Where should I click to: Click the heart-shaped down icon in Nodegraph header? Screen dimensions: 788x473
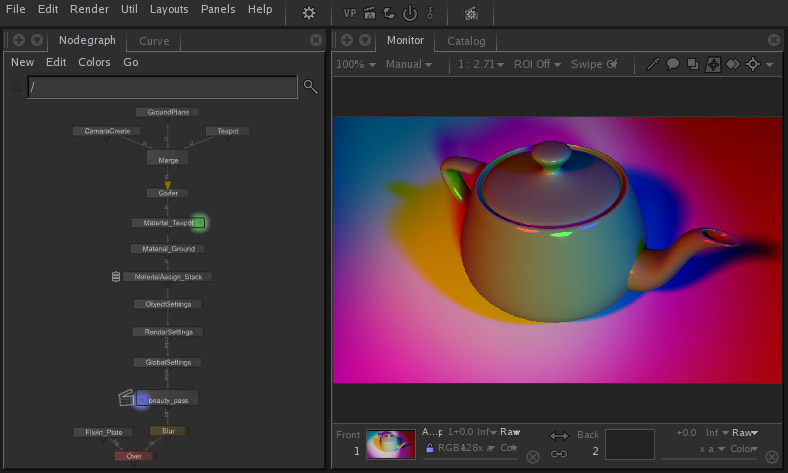pyautogui.click(x=37, y=40)
